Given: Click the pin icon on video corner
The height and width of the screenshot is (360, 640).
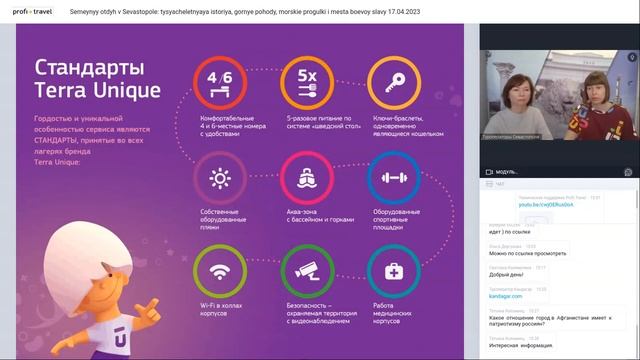Looking at the screenshot, I should tap(632, 58).
